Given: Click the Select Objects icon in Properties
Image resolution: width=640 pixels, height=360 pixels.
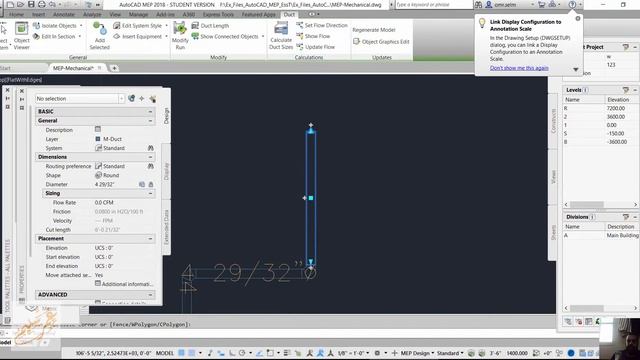Looking at the screenshot, I should (142, 98).
